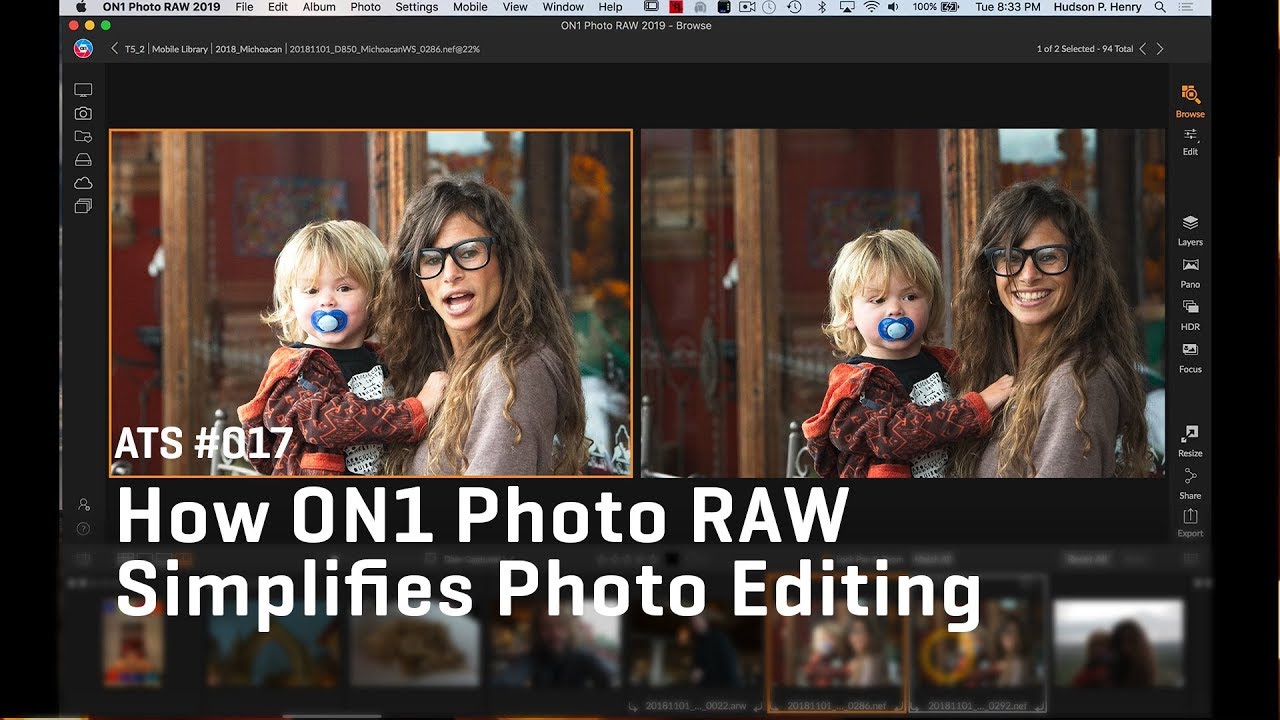Screen dimensions: 1280x720
Task: Open the Mobile menu
Action: (470, 7)
